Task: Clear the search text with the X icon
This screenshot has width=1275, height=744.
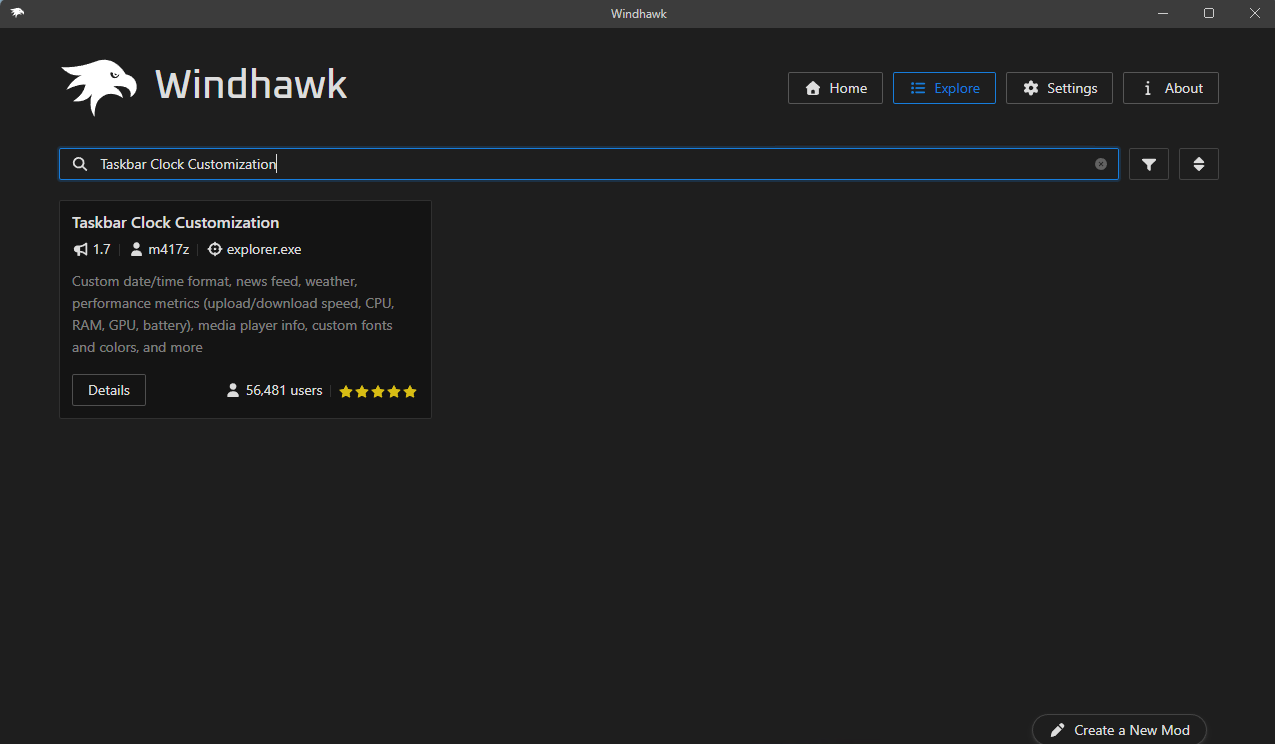Action: (x=1100, y=164)
